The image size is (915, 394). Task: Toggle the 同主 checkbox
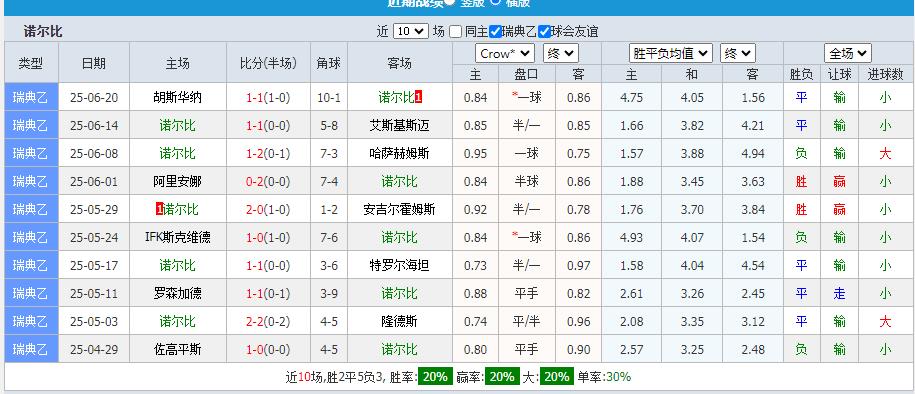tap(456, 32)
